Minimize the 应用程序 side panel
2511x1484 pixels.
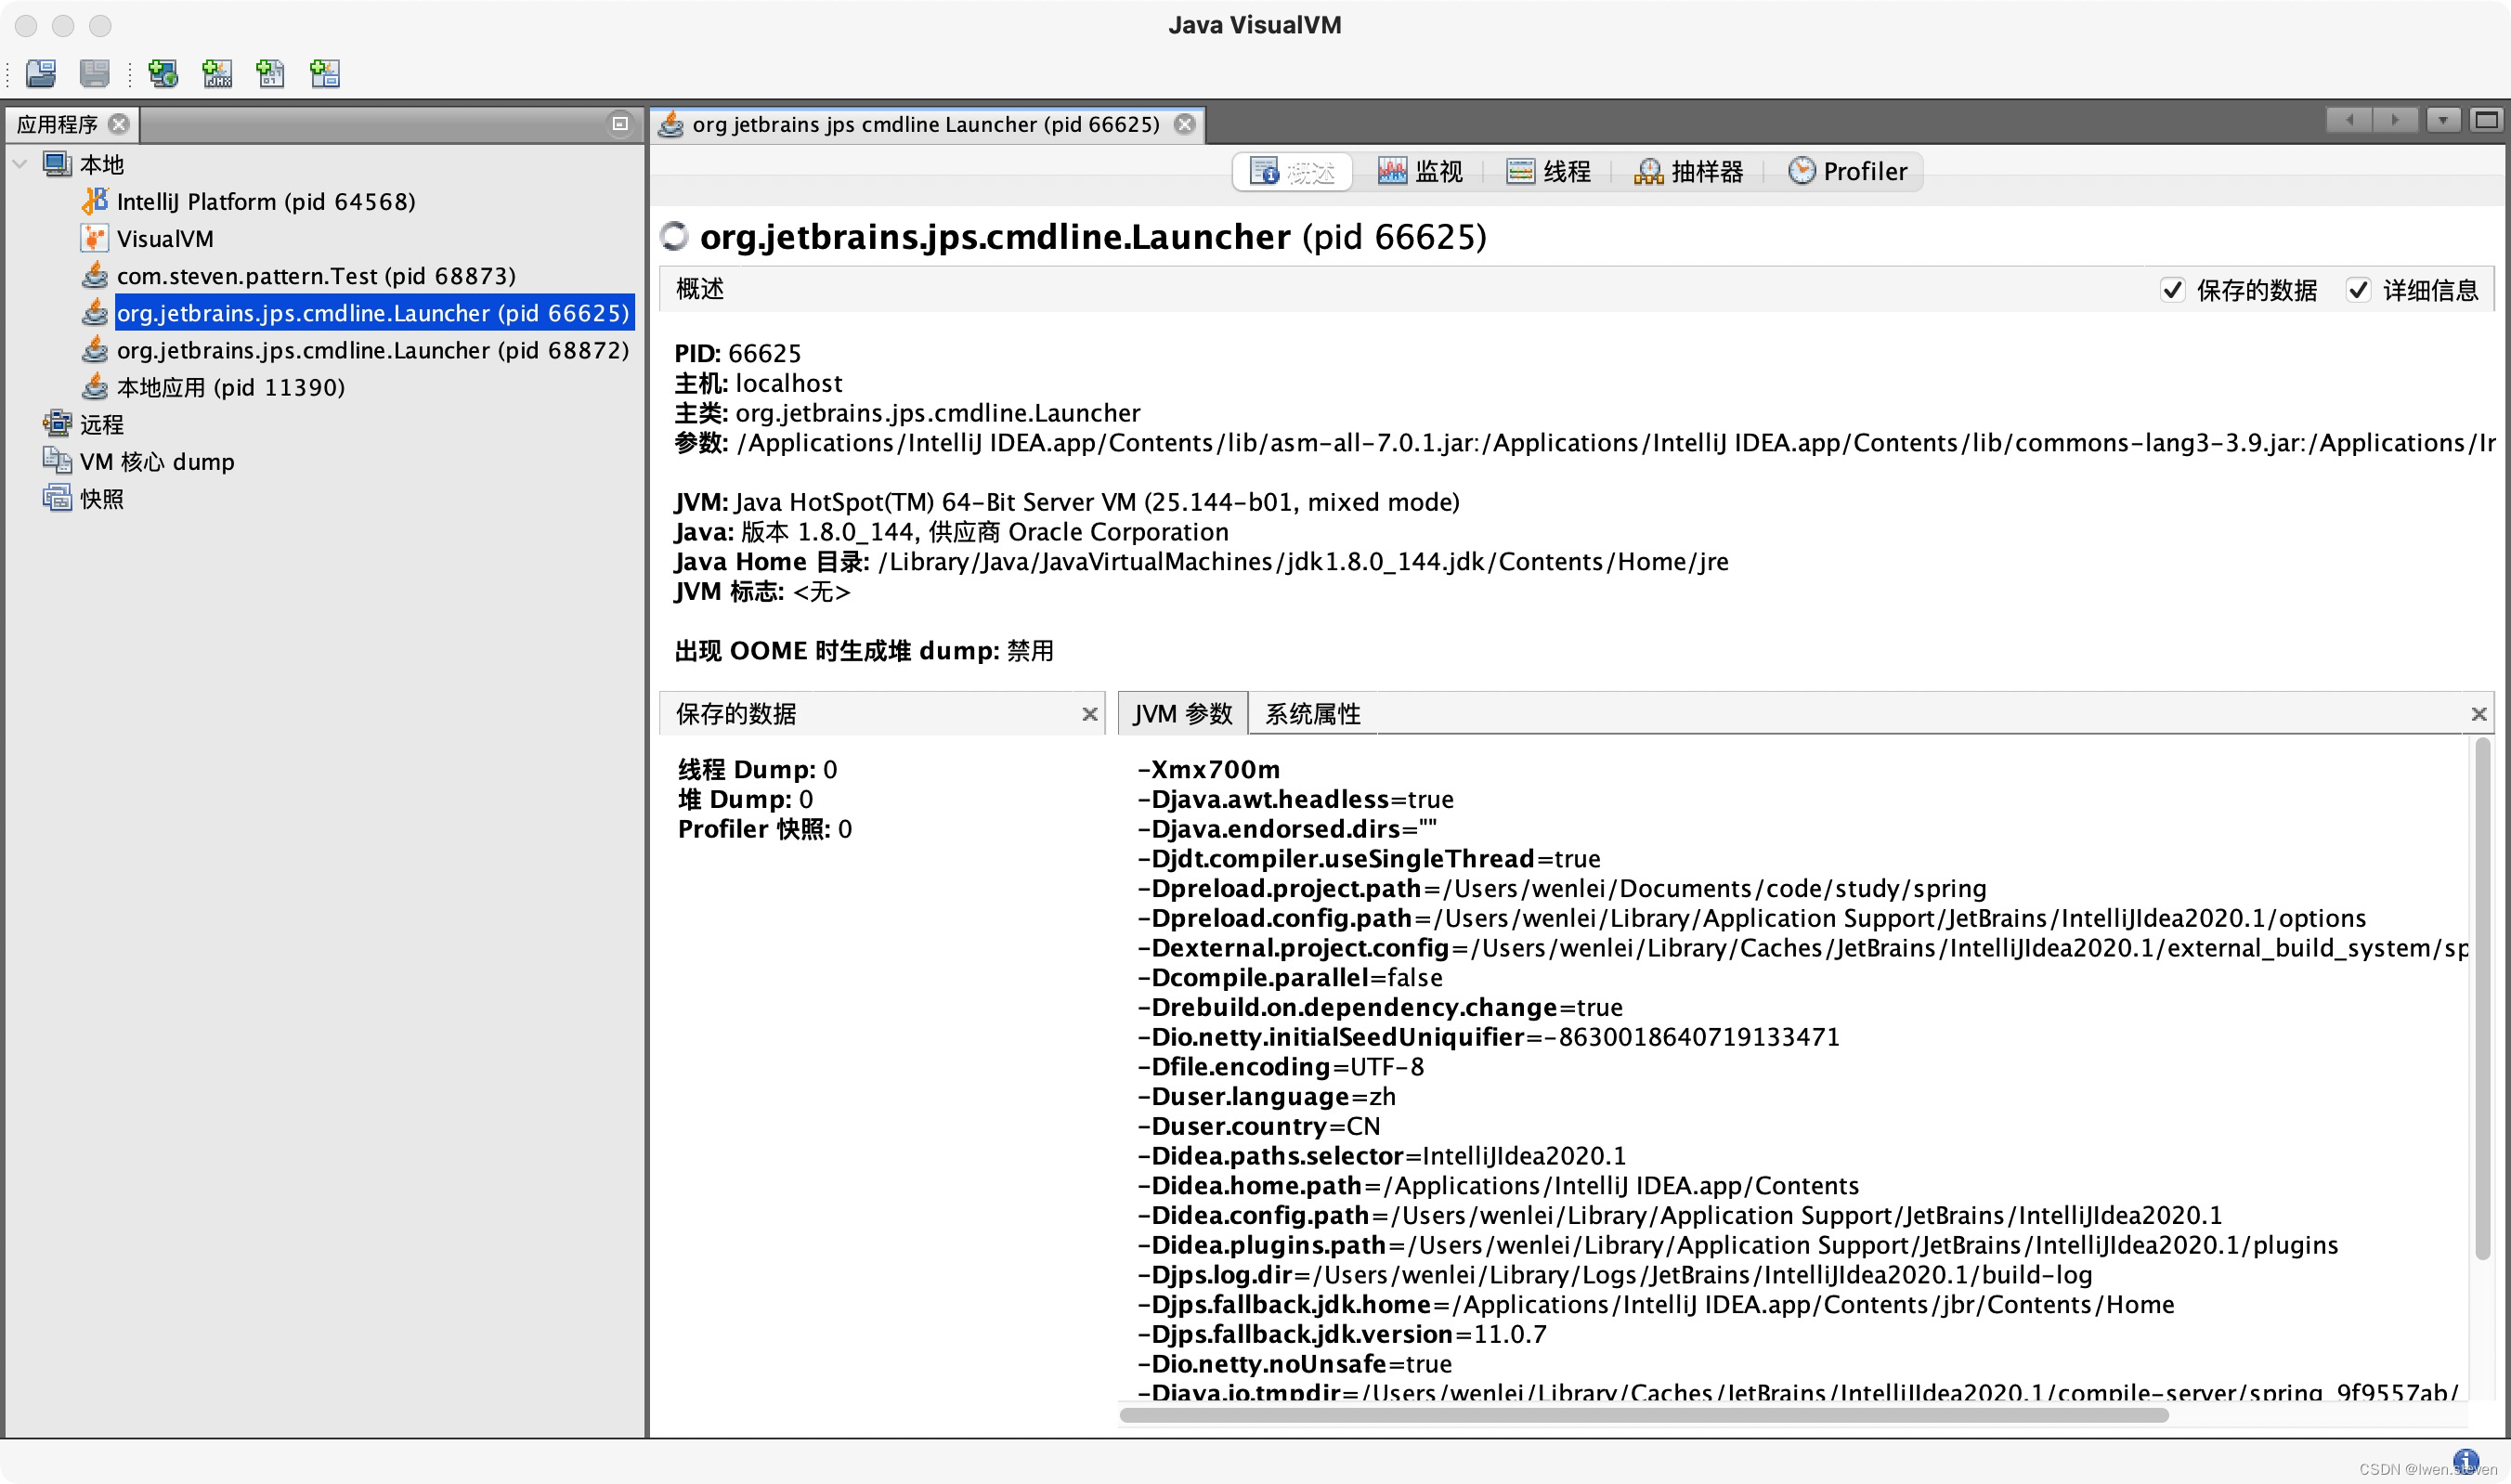tap(620, 124)
